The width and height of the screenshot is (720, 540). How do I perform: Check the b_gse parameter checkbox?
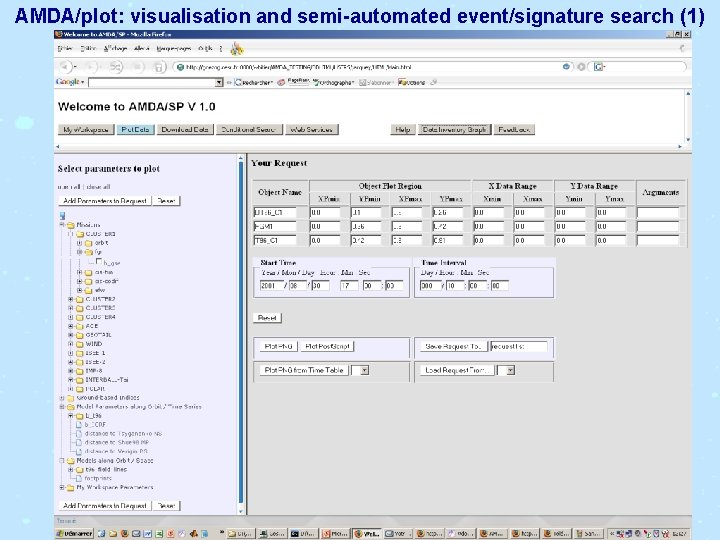101,261
